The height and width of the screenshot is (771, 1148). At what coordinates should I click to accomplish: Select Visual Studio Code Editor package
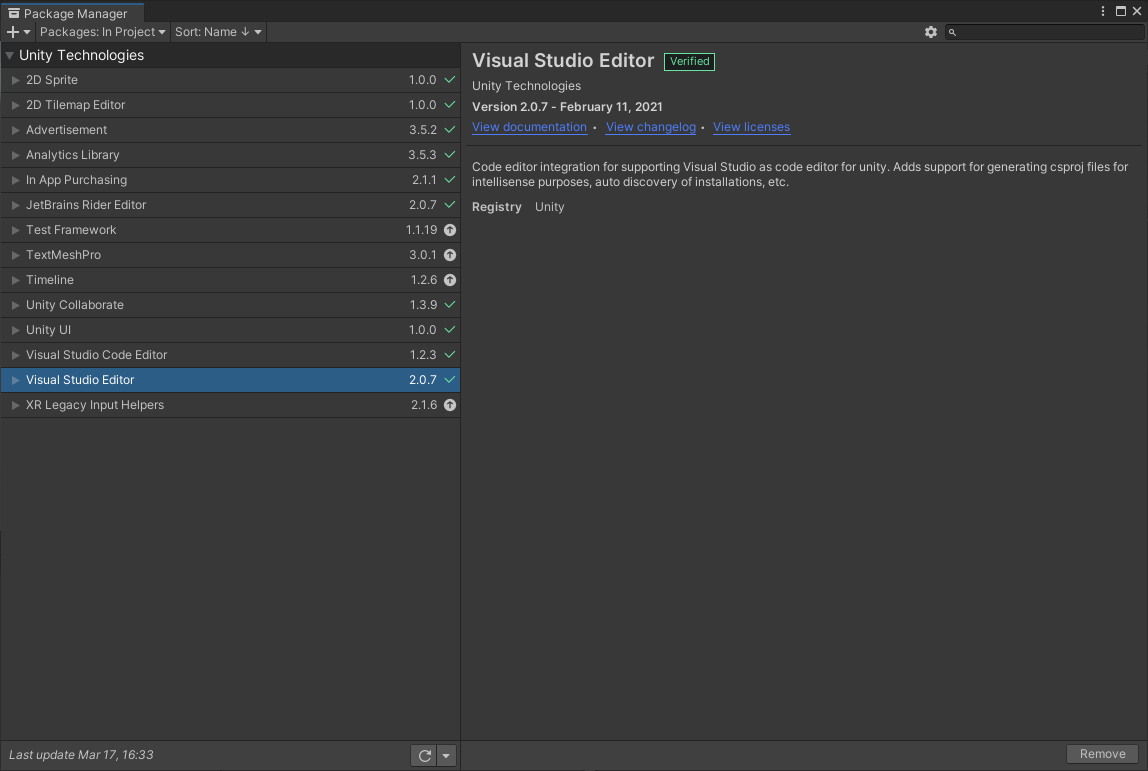point(230,355)
